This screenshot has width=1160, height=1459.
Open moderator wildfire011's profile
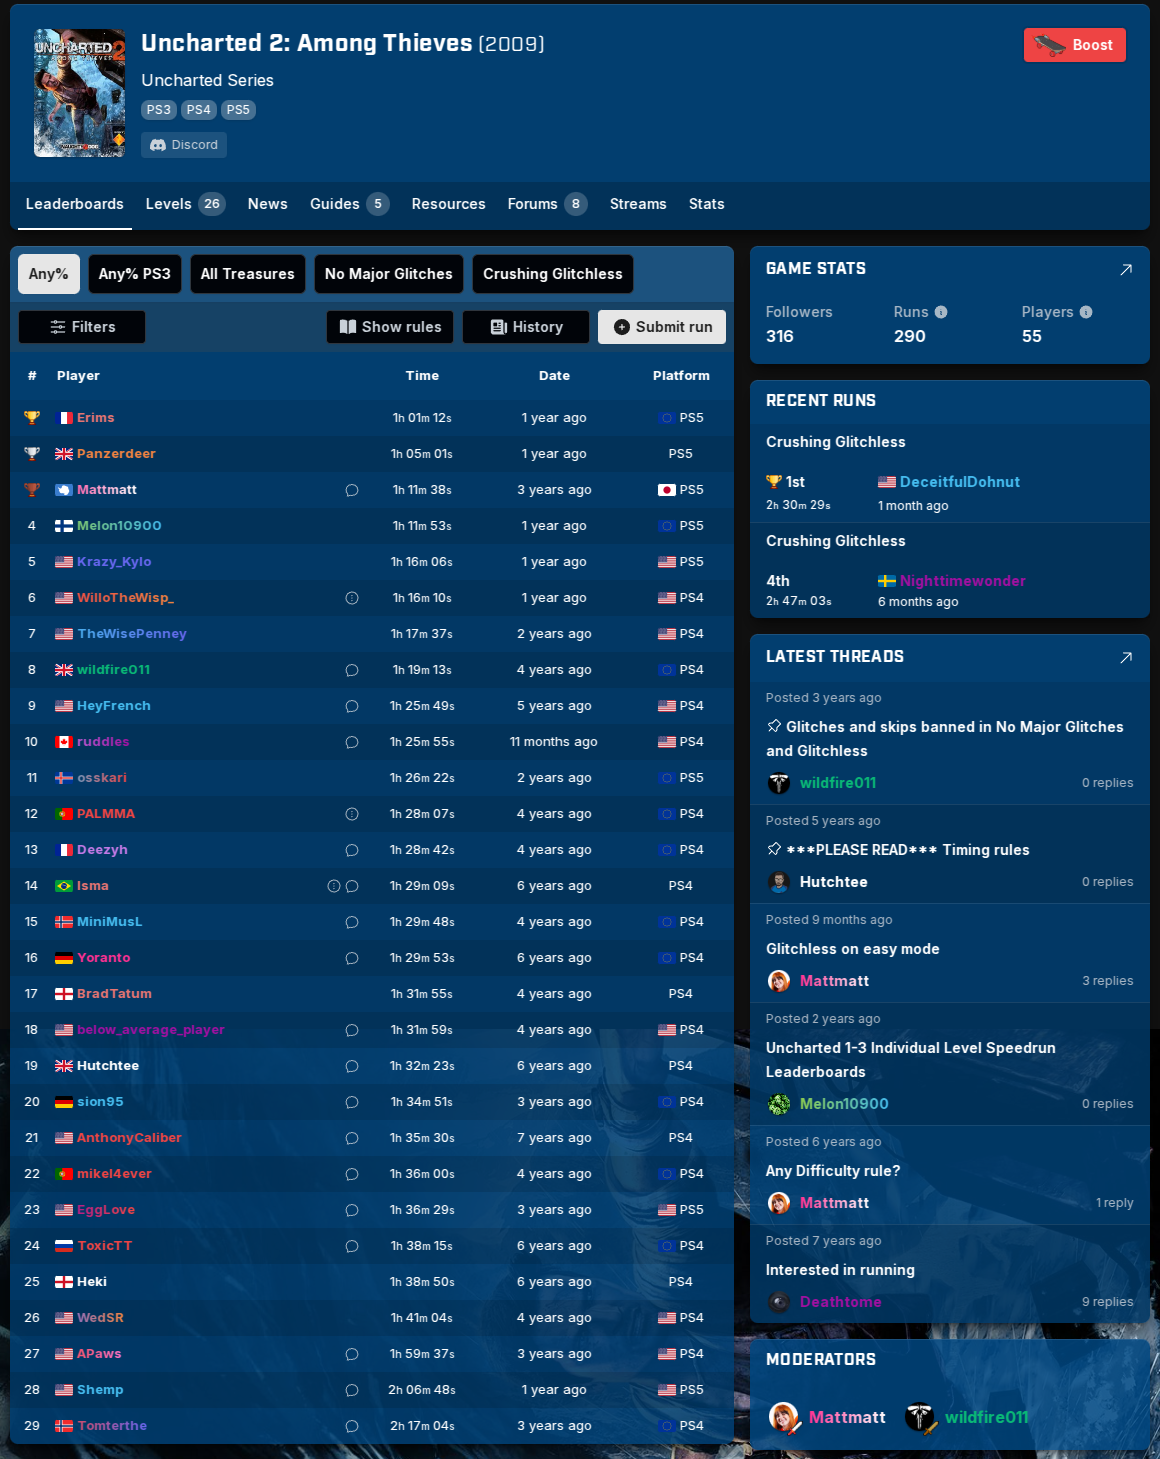click(x=986, y=1417)
